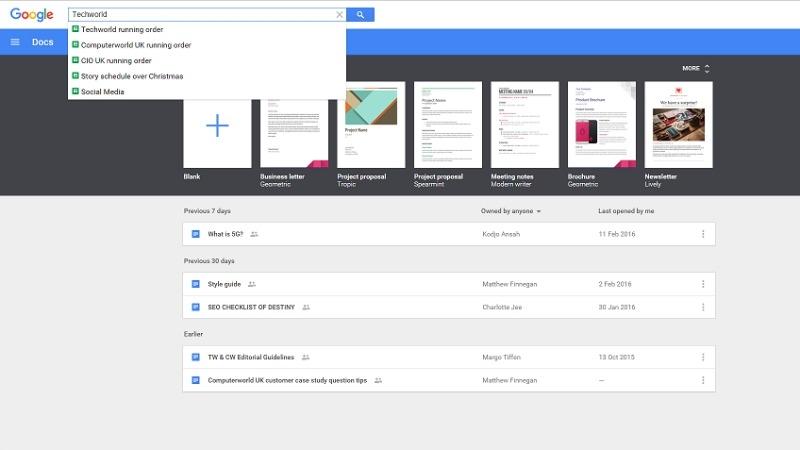This screenshot has width=800, height=450.
Task: Click owner name Charlotte Jee
Action: coord(502,307)
